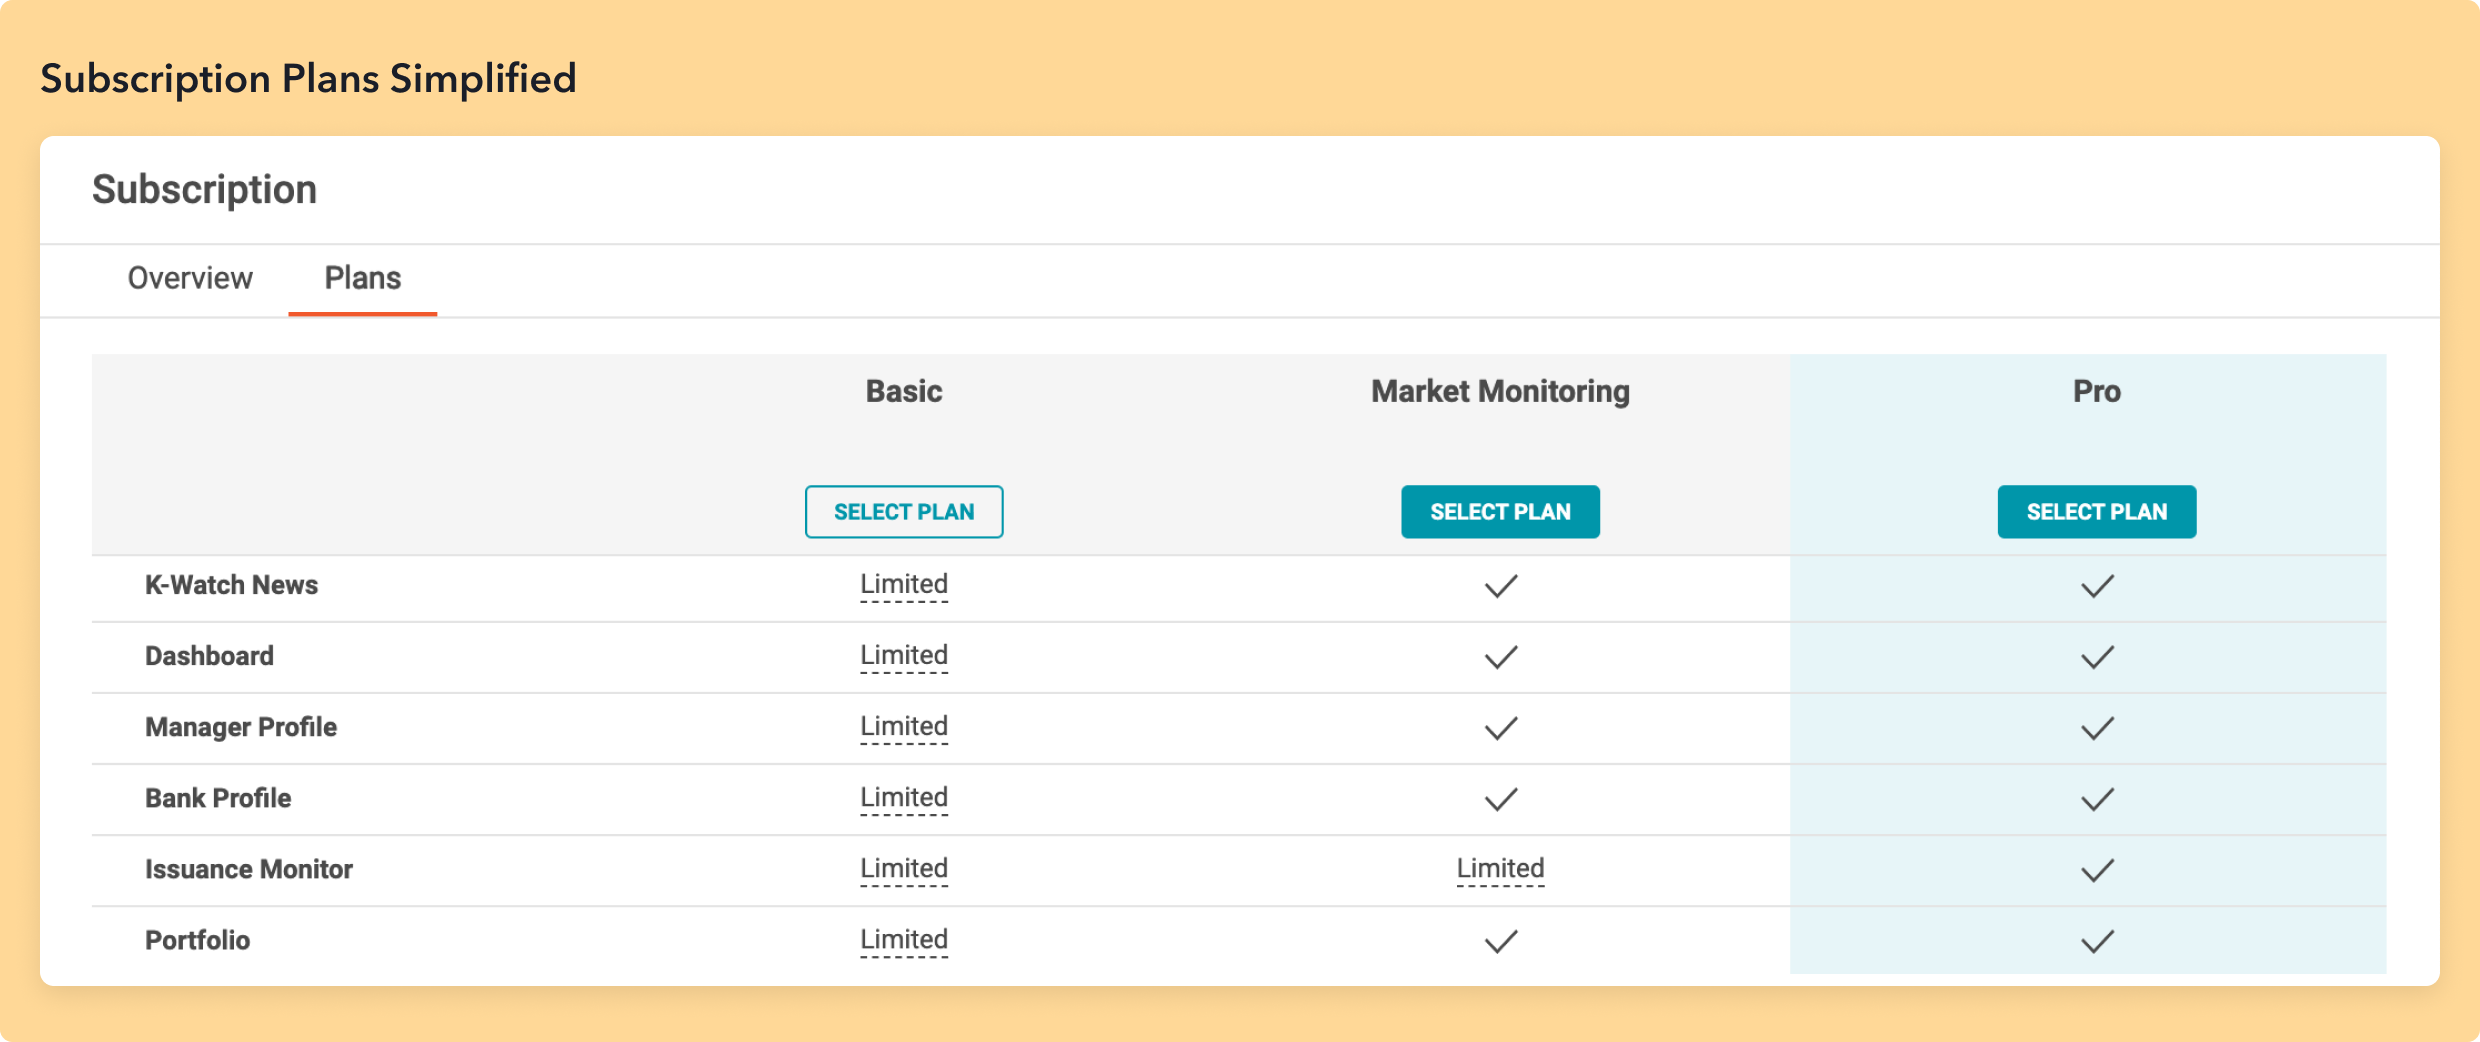Click Issuance Monitor checkmark in Pro column
This screenshot has height=1042, width=2480.
point(2096,870)
